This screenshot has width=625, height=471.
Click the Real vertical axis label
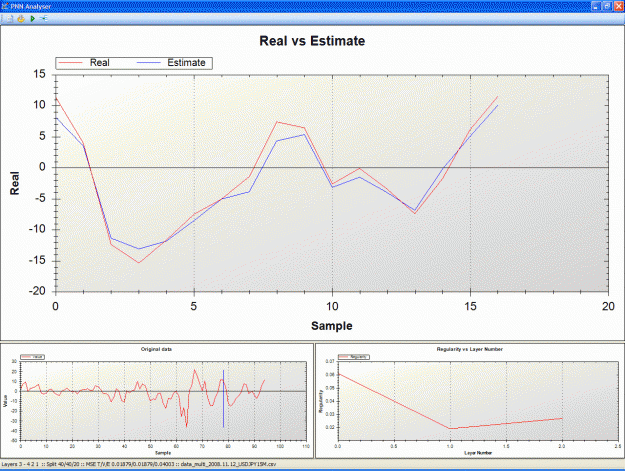15,183
